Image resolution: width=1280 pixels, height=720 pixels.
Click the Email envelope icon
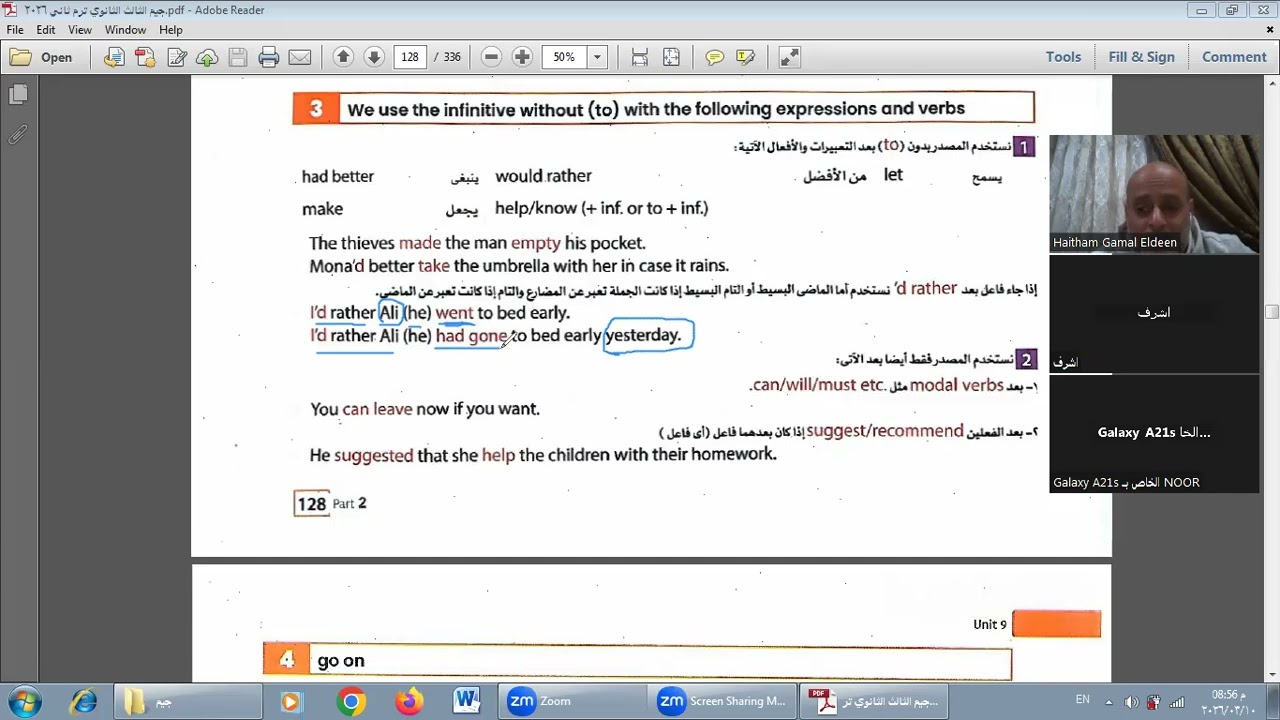coord(300,57)
